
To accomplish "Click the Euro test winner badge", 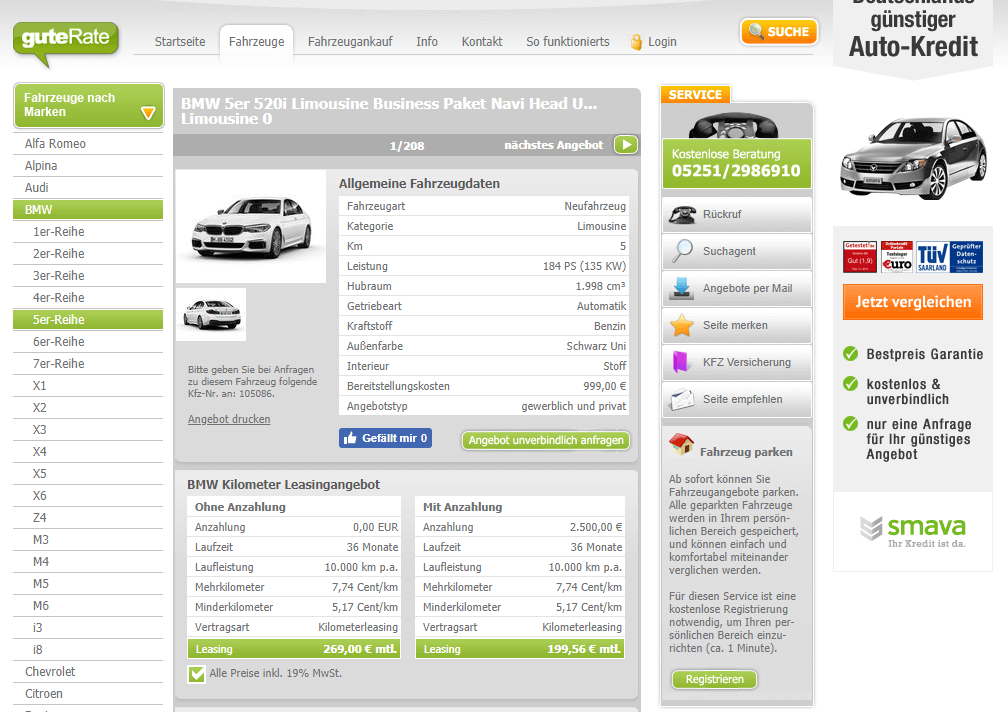I will [897, 256].
